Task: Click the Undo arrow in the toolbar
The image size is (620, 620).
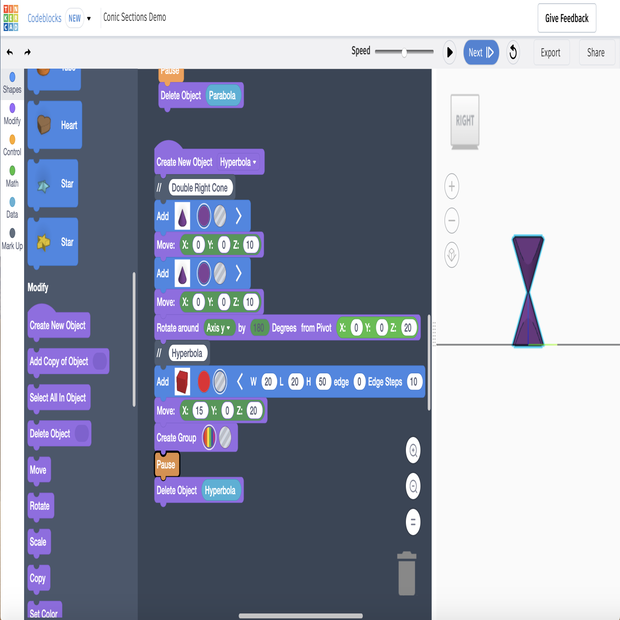Action: click(10, 52)
